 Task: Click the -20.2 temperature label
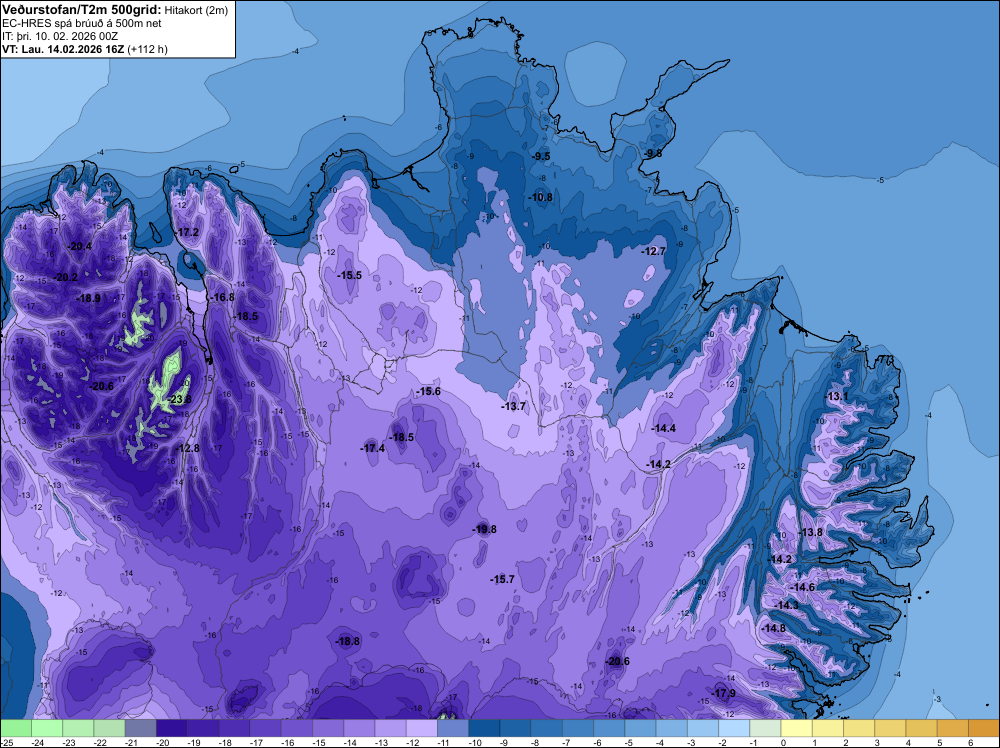65,277
